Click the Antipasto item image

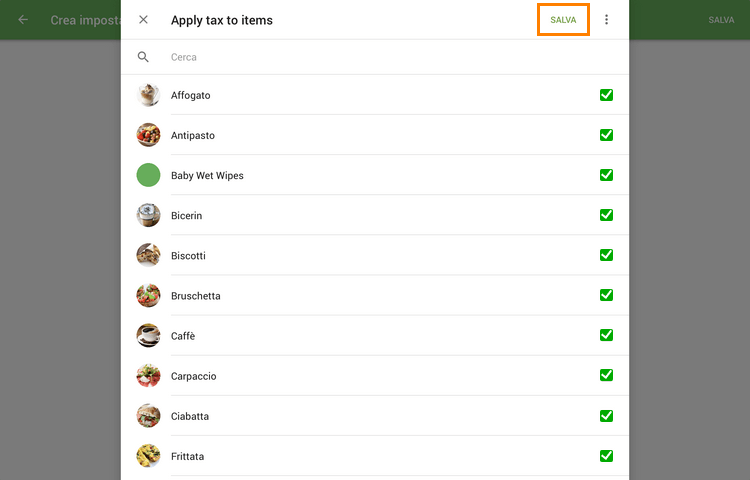(x=148, y=135)
